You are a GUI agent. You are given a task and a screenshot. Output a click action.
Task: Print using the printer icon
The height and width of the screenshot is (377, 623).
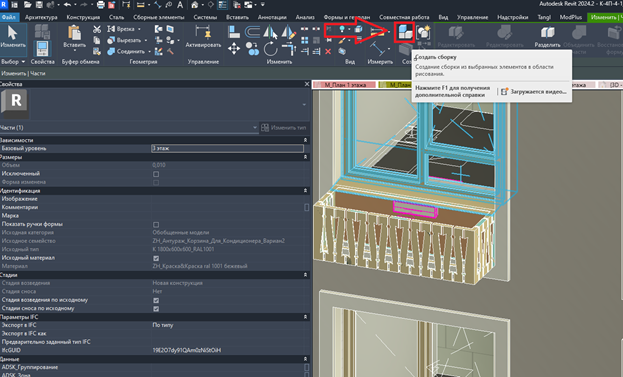click(101, 5)
